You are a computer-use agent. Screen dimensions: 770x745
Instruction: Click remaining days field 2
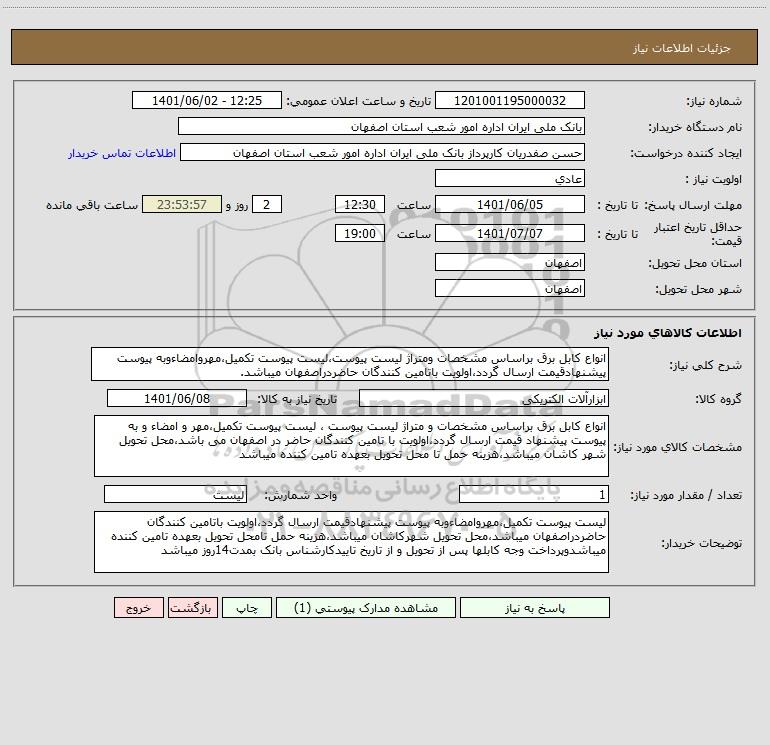point(267,204)
